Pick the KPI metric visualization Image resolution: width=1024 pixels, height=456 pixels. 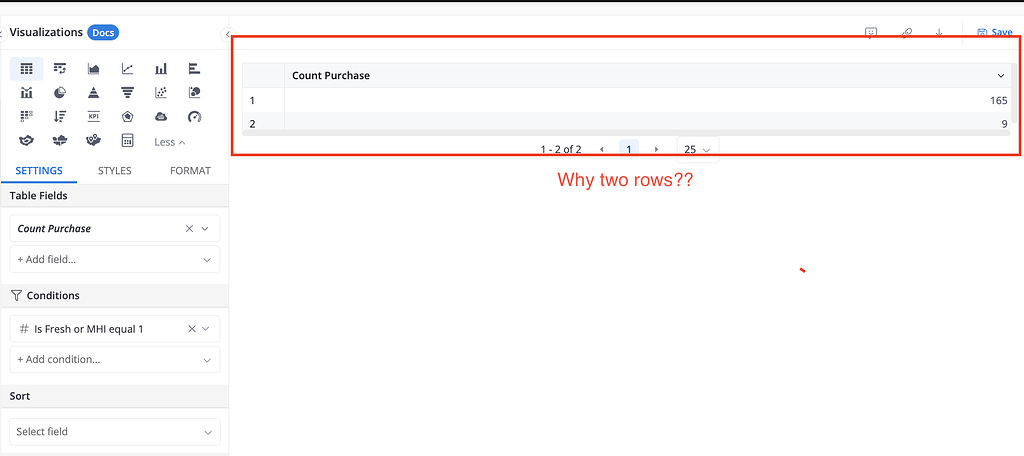[93, 116]
